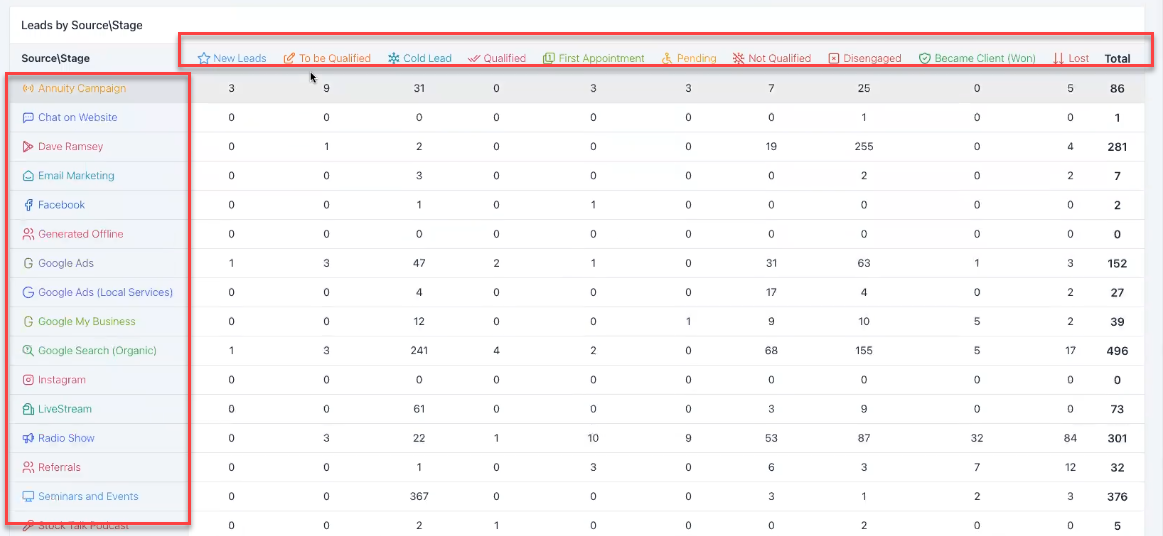
Task: Click the Radio Show megaphone icon
Action: coord(28,438)
